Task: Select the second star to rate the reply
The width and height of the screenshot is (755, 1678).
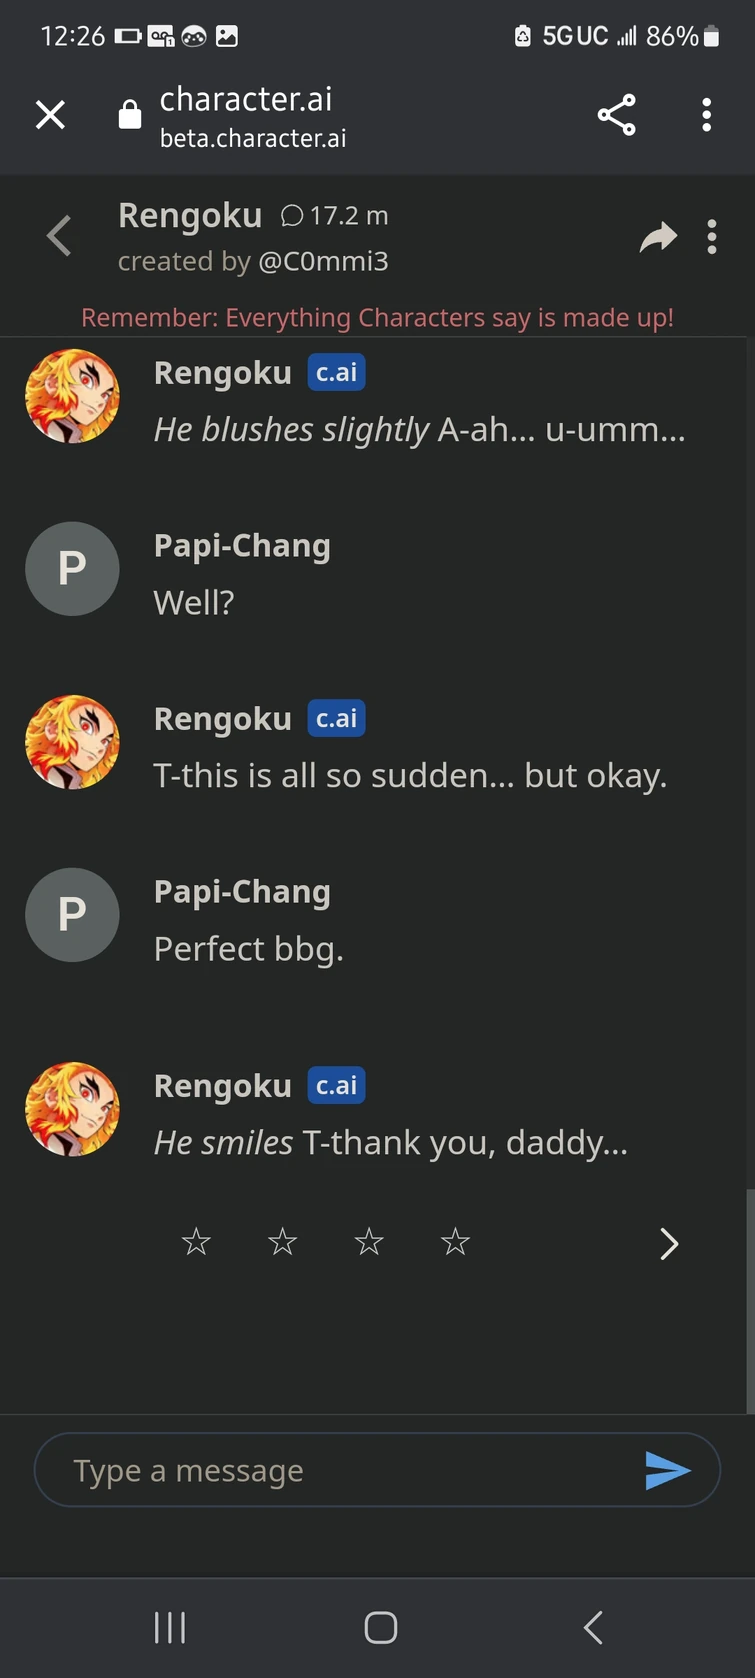Action: tap(282, 1242)
